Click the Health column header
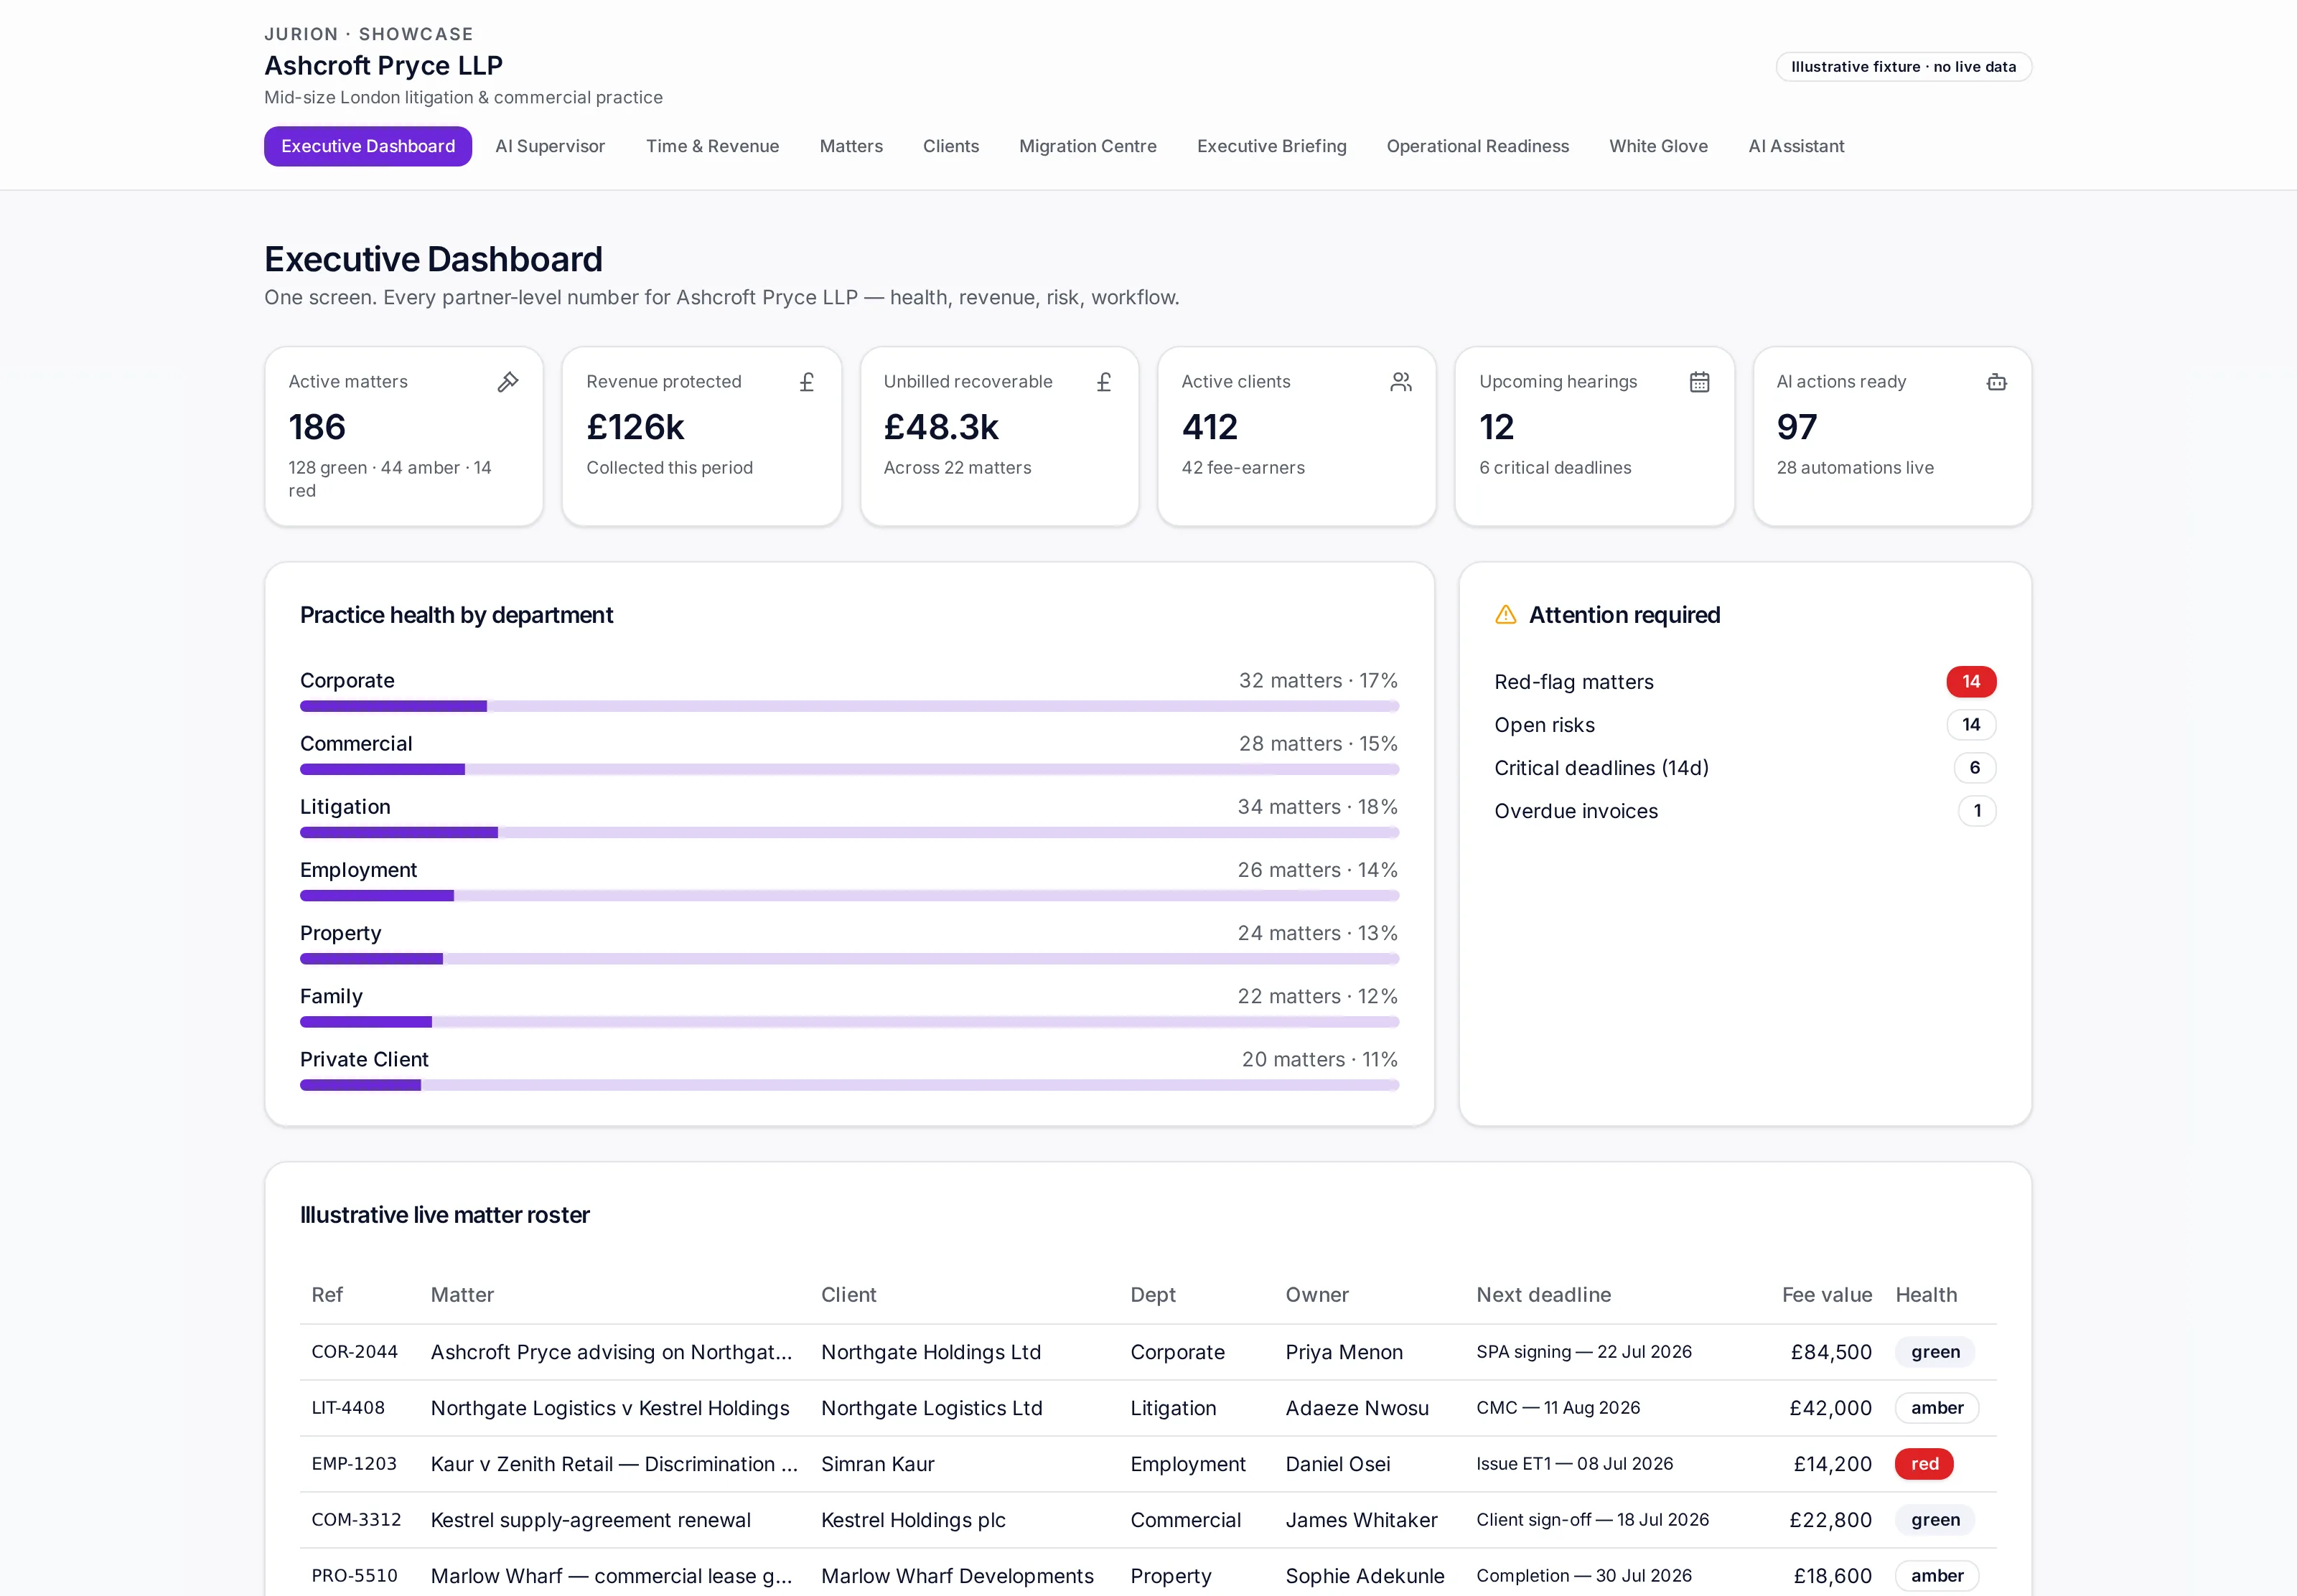 [1926, 1295]
